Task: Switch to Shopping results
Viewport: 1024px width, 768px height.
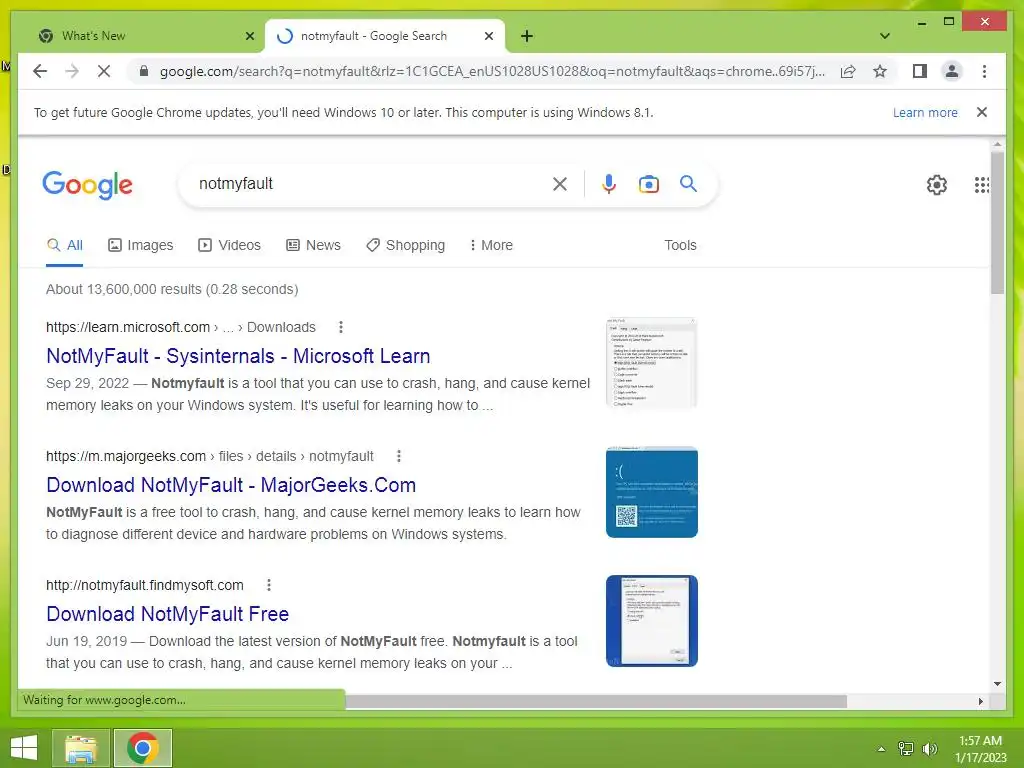Action: pos(406,246)
